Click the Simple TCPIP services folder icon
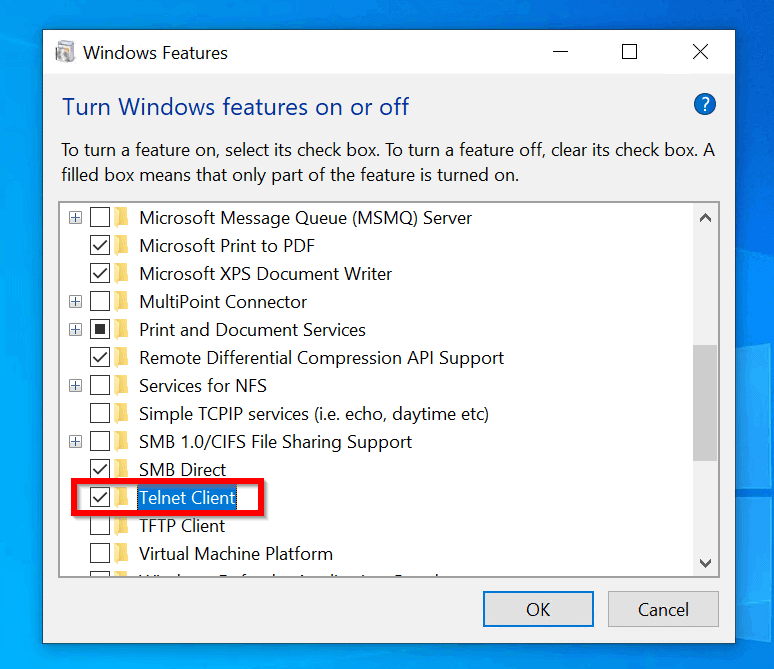This screenshot has height=669, width=774. click(x=121, y=413)
